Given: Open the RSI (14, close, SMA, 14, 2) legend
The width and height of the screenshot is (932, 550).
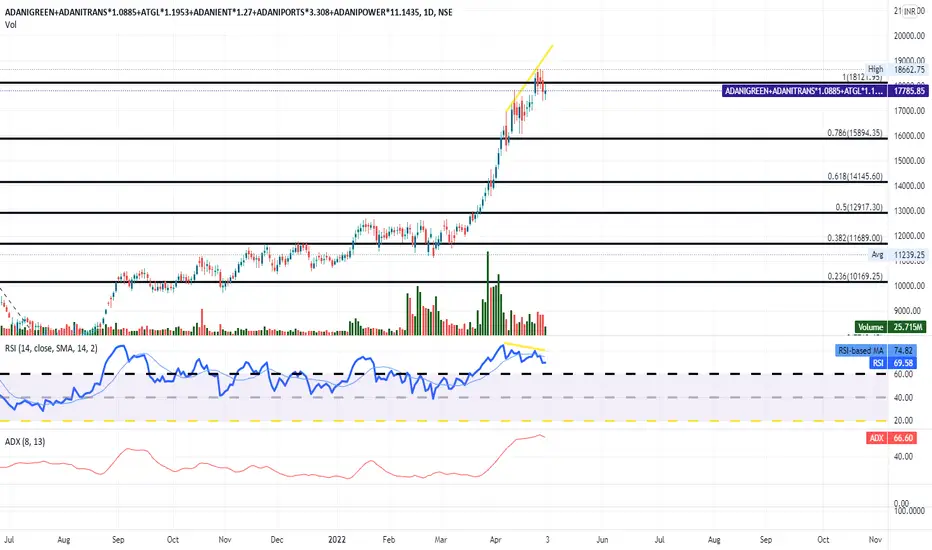Looking at the screenshot, I should pos(51,348).
